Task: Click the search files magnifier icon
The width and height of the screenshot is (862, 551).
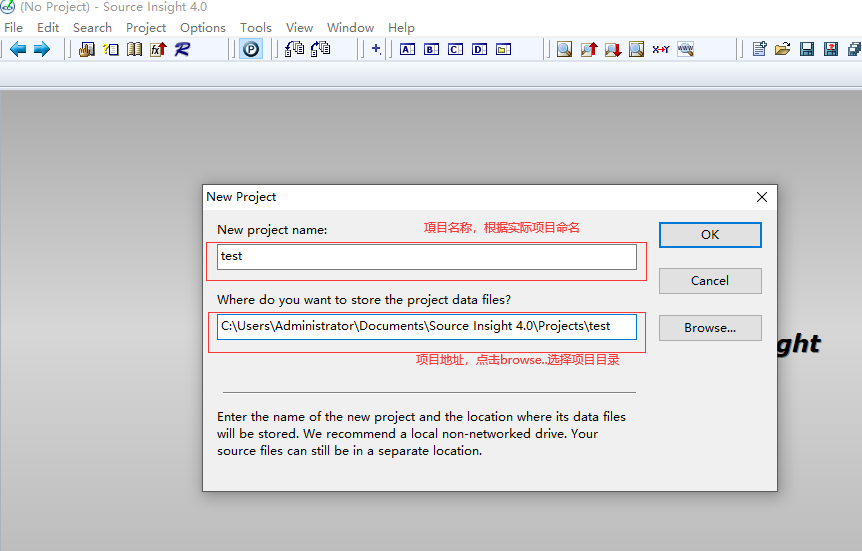Action: (637, 49)
